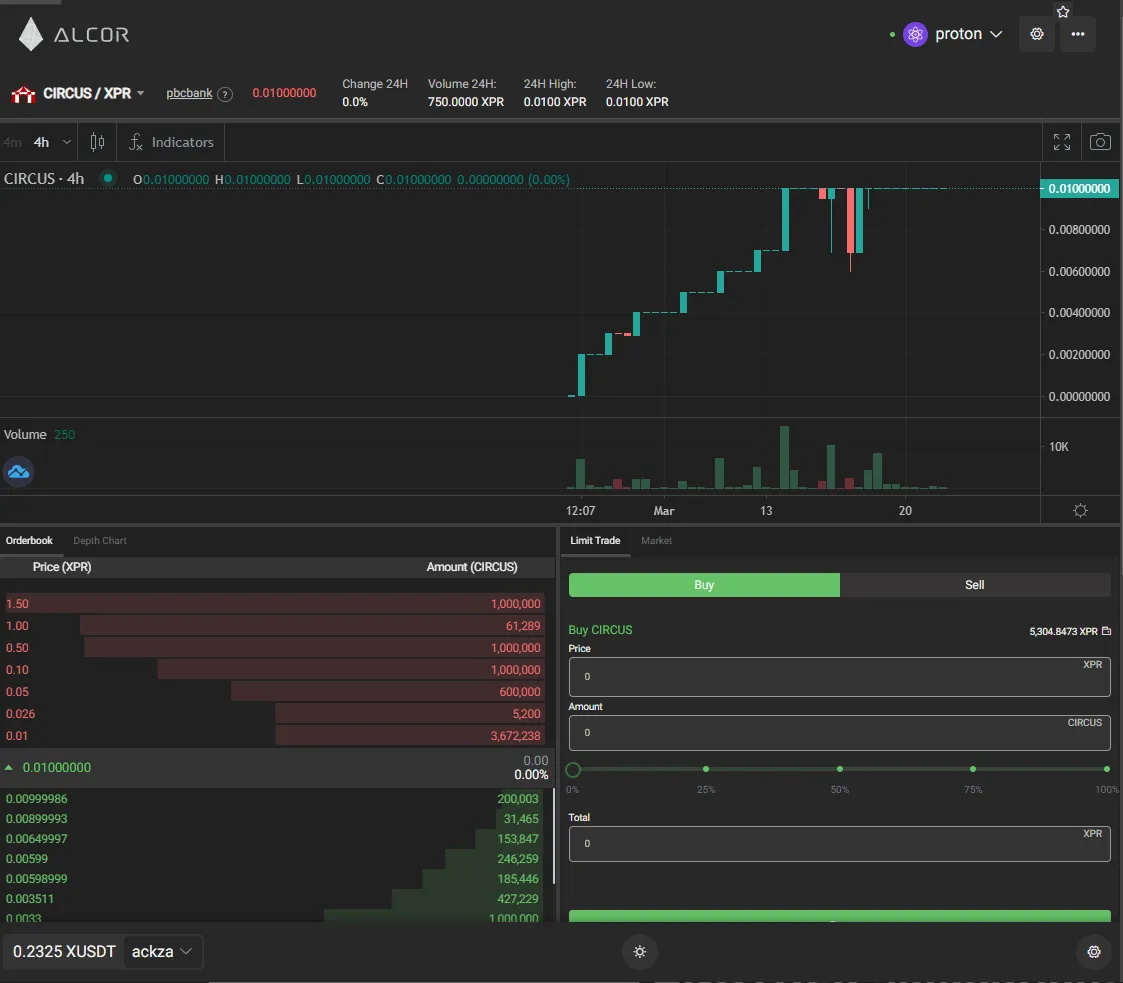
Task: Select the Buy side button
Action: click(x=704, y=585)
